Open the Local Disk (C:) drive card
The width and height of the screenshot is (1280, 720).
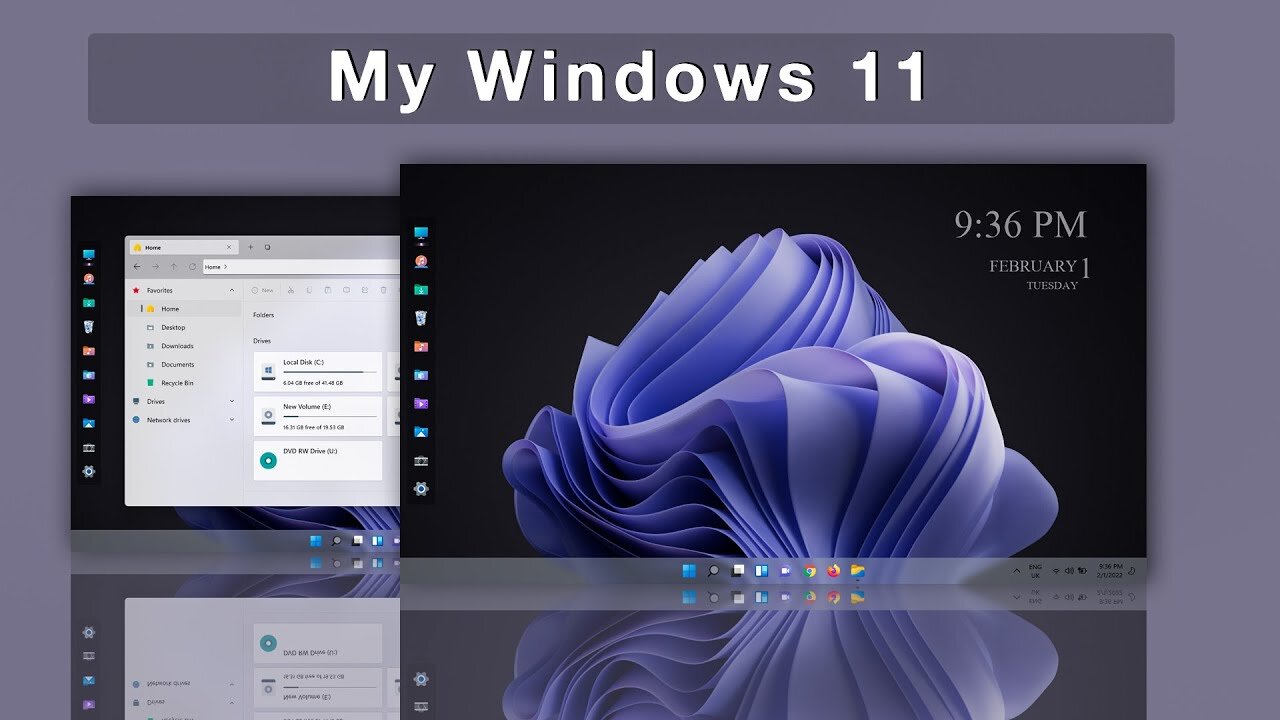(x=318, y=371)
